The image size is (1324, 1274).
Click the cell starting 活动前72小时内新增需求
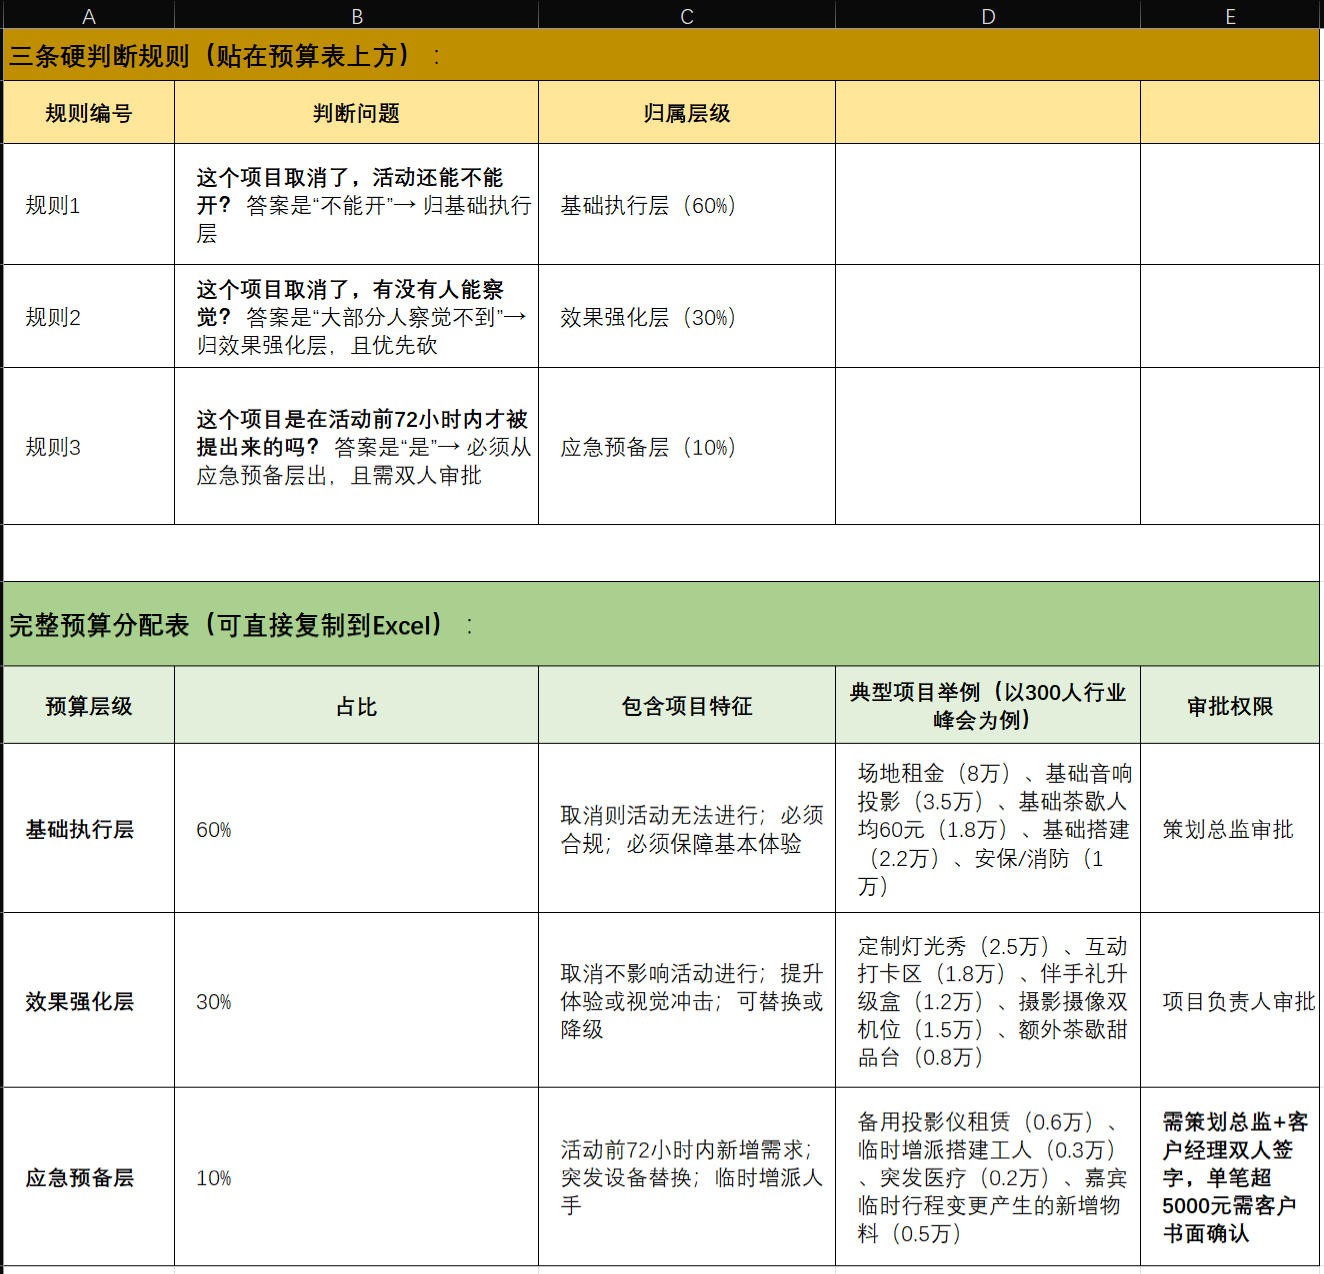[x=687, y=1177]
